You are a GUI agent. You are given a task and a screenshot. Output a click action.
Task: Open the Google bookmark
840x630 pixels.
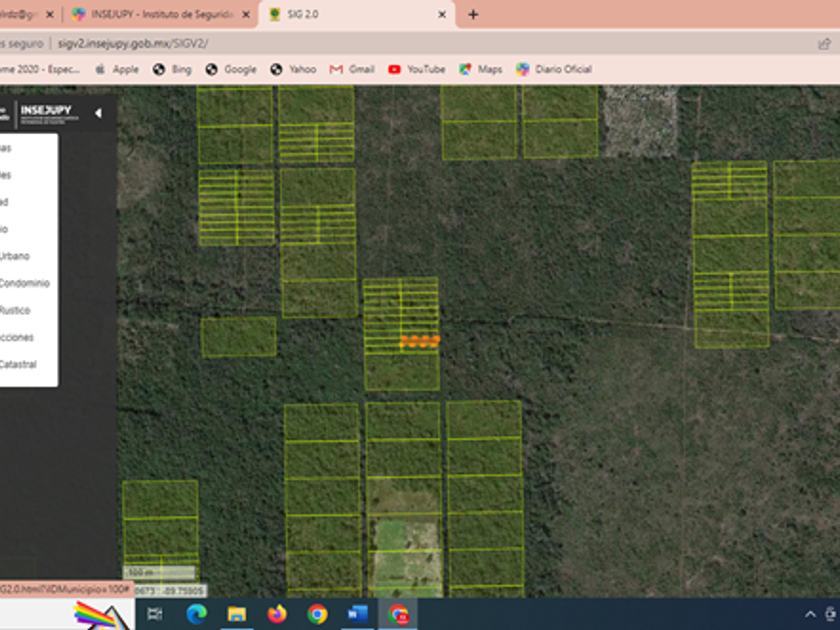pyautogui.click(x=230, y=69)
